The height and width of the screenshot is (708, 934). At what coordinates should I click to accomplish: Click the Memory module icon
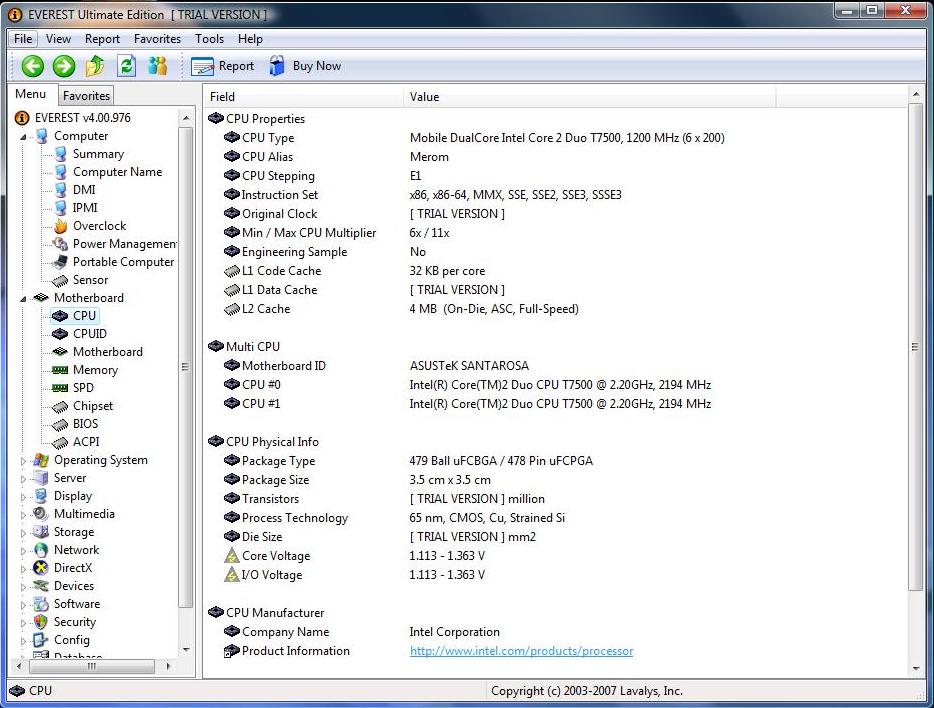point(60,370)
